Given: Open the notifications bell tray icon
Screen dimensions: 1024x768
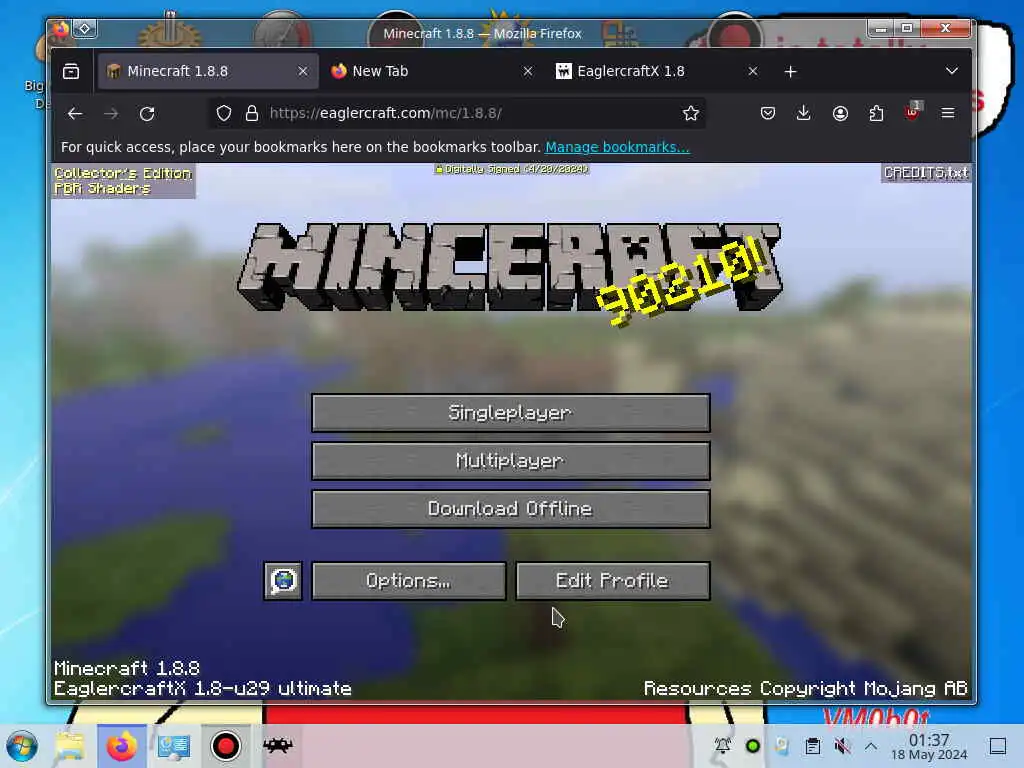Looking at the screenshot, I should 723,746.
